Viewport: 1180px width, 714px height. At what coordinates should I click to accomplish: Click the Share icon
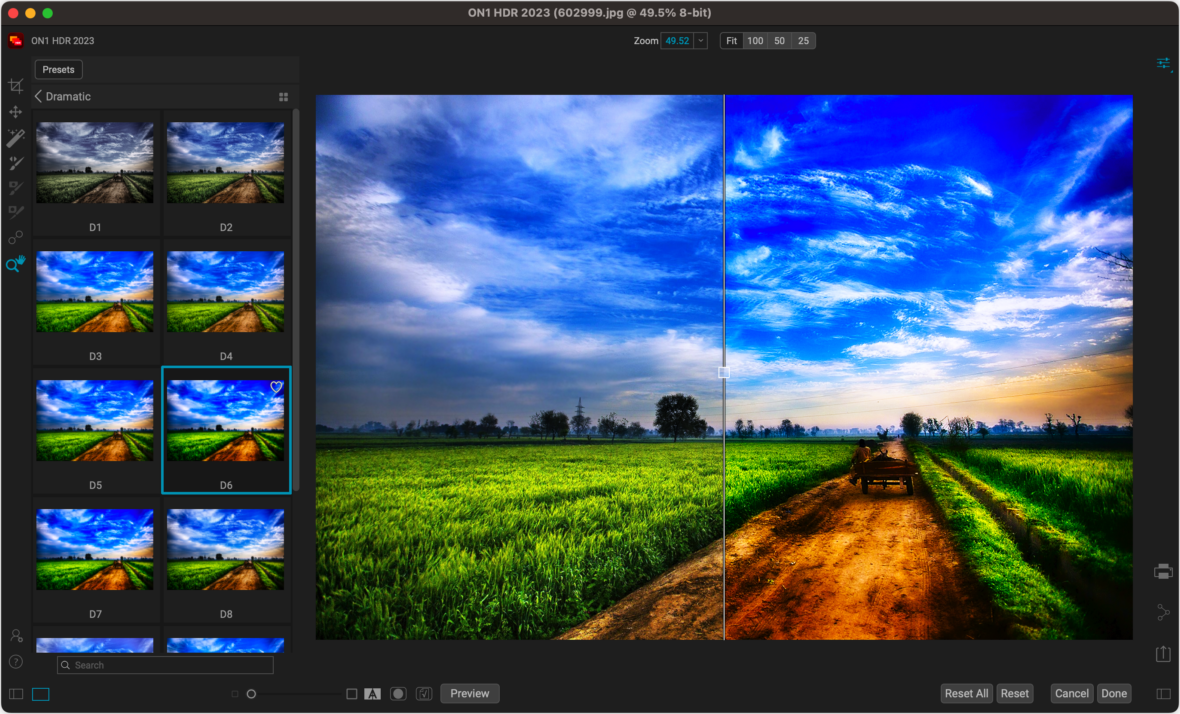point(1163,612)
